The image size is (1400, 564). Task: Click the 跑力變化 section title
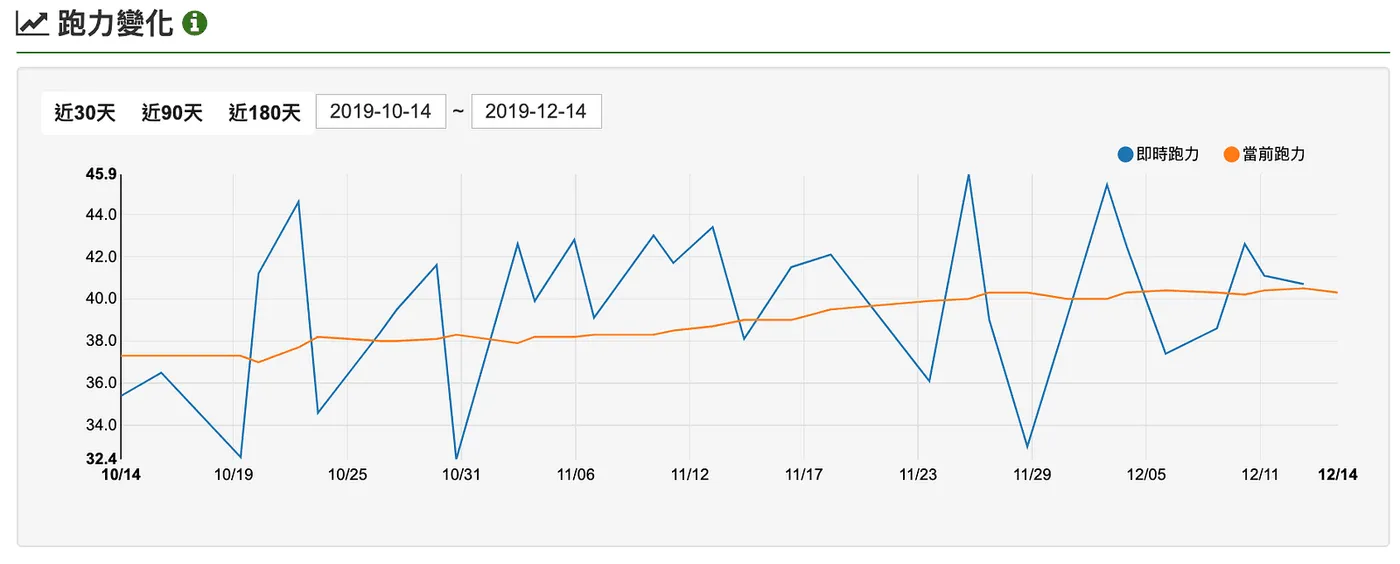(x=115, y=24)
